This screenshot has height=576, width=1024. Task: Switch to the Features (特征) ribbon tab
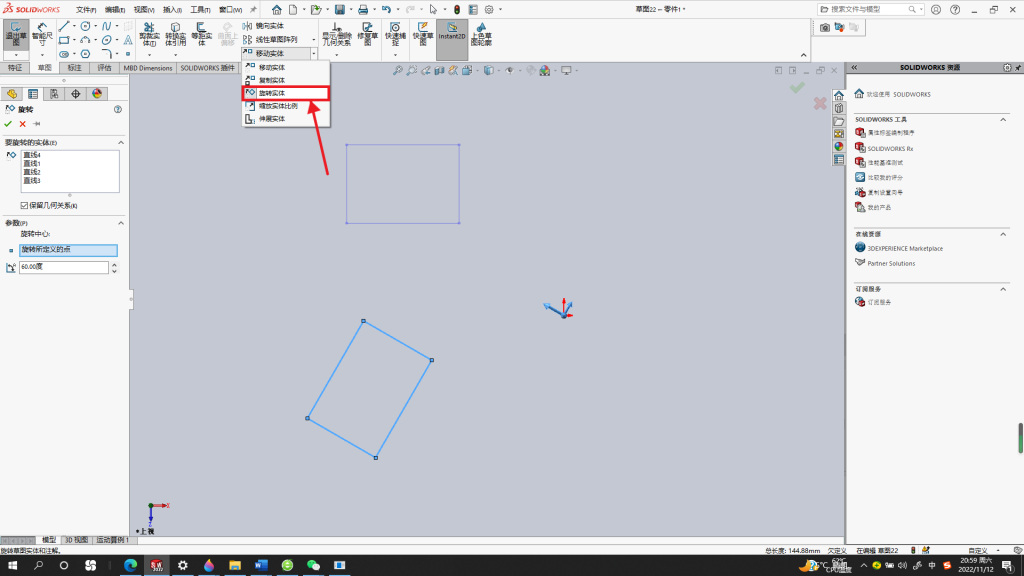[14, 68]
